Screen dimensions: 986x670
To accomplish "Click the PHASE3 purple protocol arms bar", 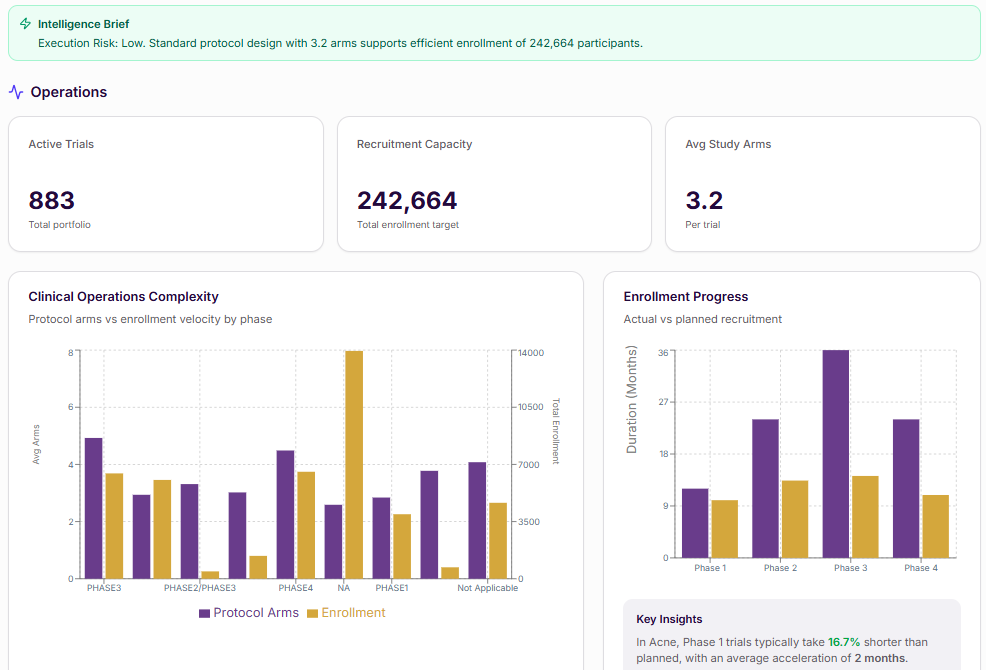I will [x=94, y=508].
